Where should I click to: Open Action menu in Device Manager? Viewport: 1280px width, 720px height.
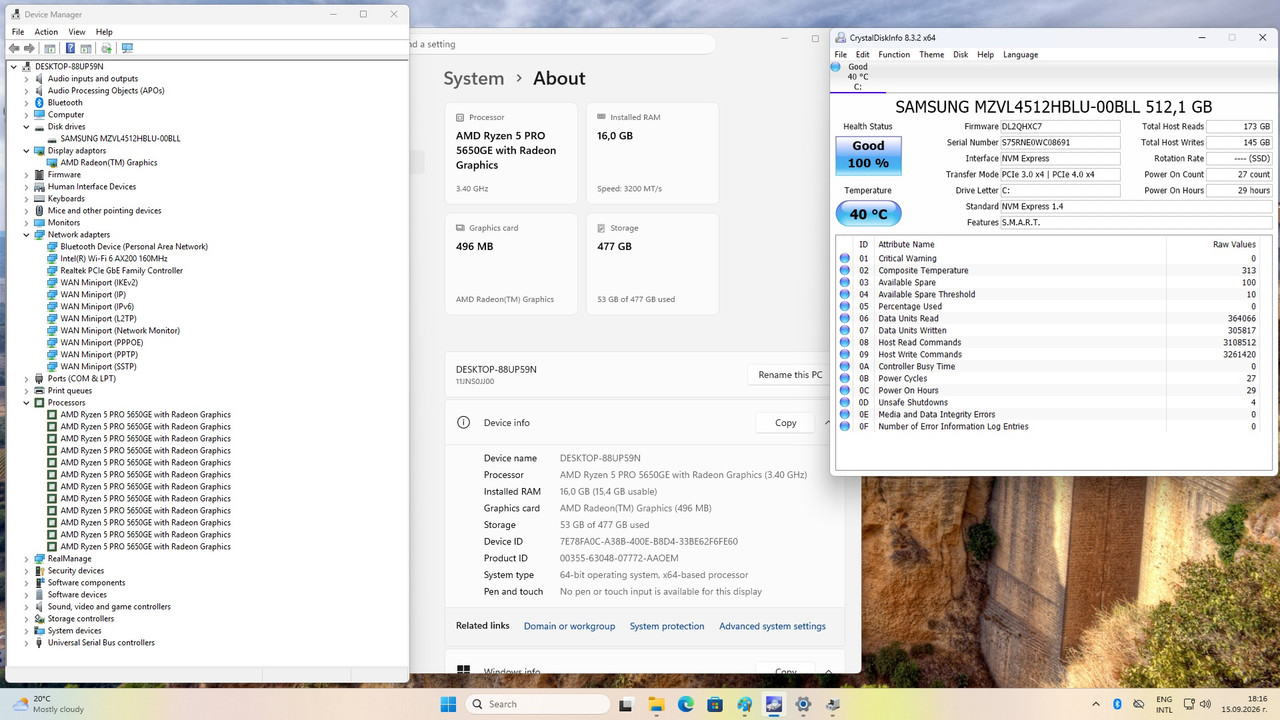click(x=46, y=32)
